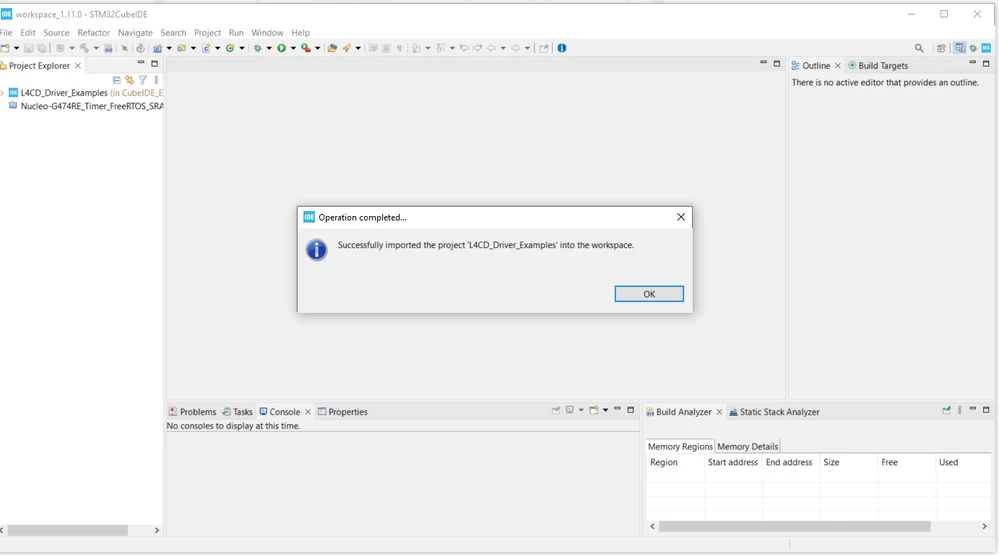Screen dimensions: 999x555
Task: Maximize the Project Explorer panel
Action: coord(154,63)
